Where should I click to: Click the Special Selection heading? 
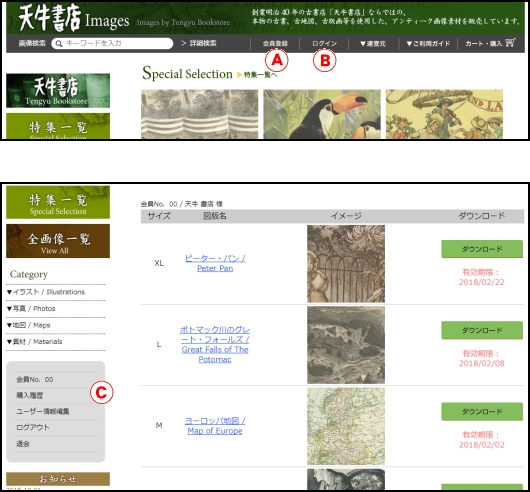pyautogui.click(x=187, y=73)
